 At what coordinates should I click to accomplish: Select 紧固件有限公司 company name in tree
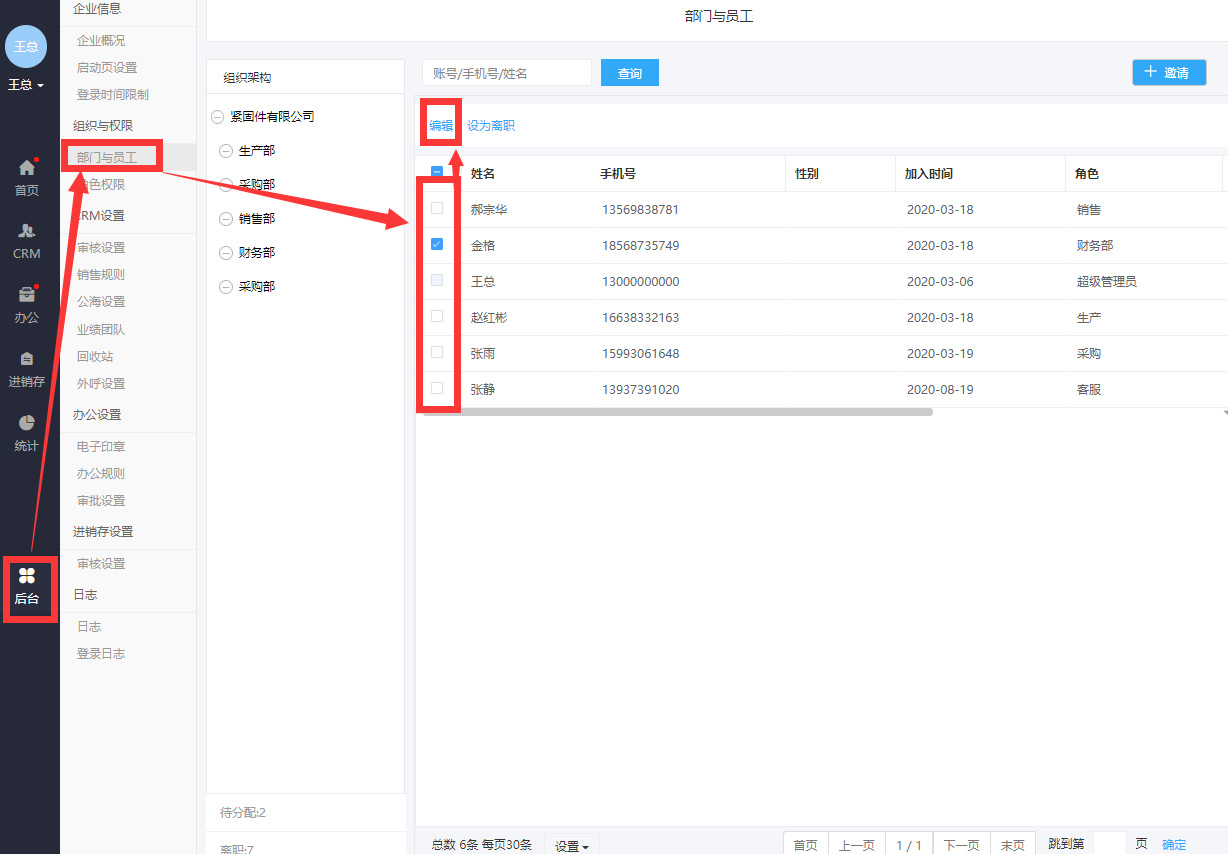[273, 117]
